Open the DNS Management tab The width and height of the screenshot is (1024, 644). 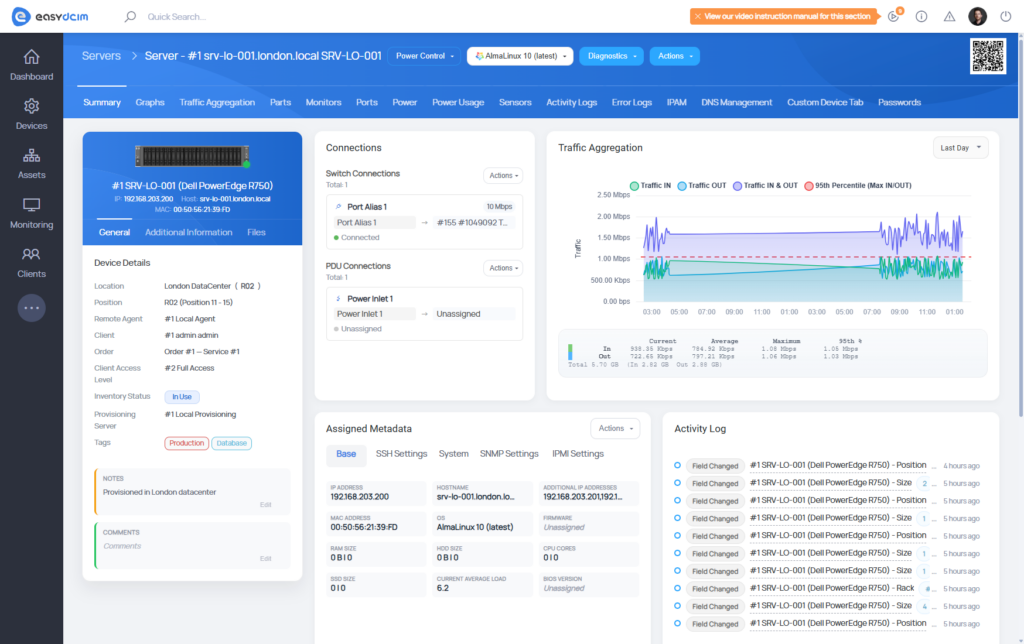735,102
